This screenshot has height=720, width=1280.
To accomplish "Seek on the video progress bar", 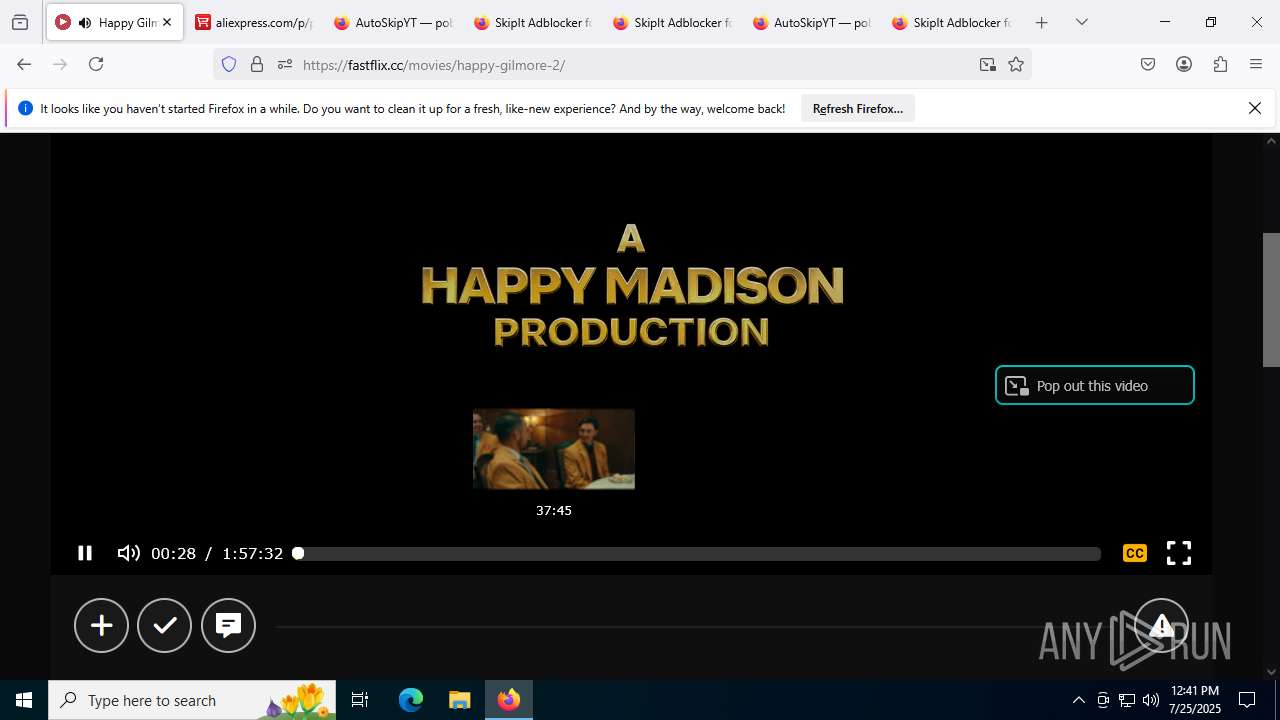I will point(699,553).
